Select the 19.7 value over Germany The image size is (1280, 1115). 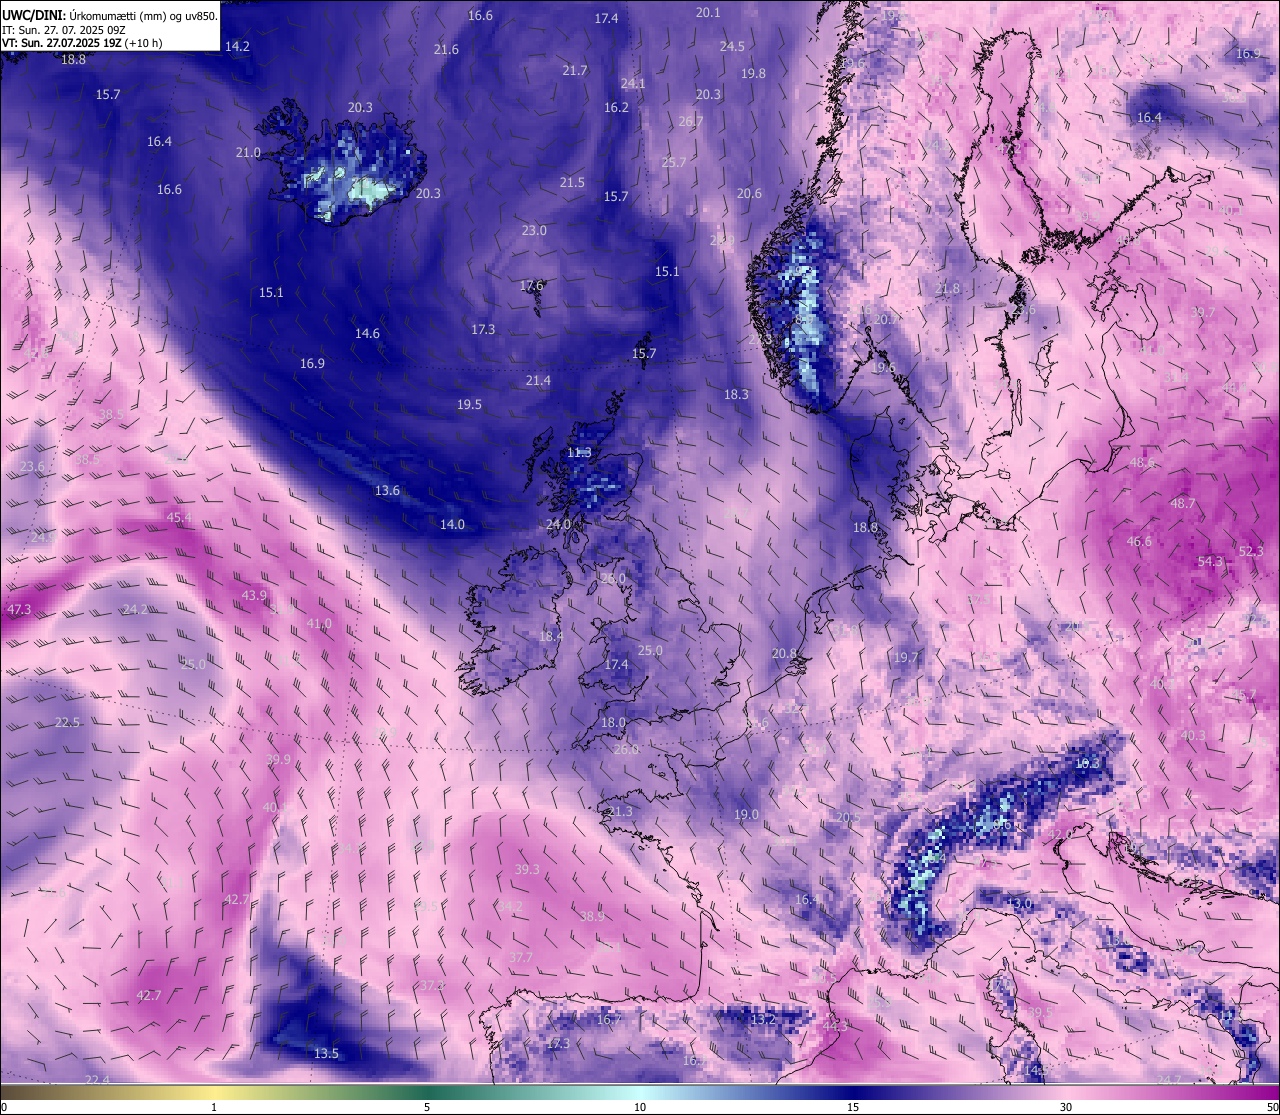(x=906, y=657)
